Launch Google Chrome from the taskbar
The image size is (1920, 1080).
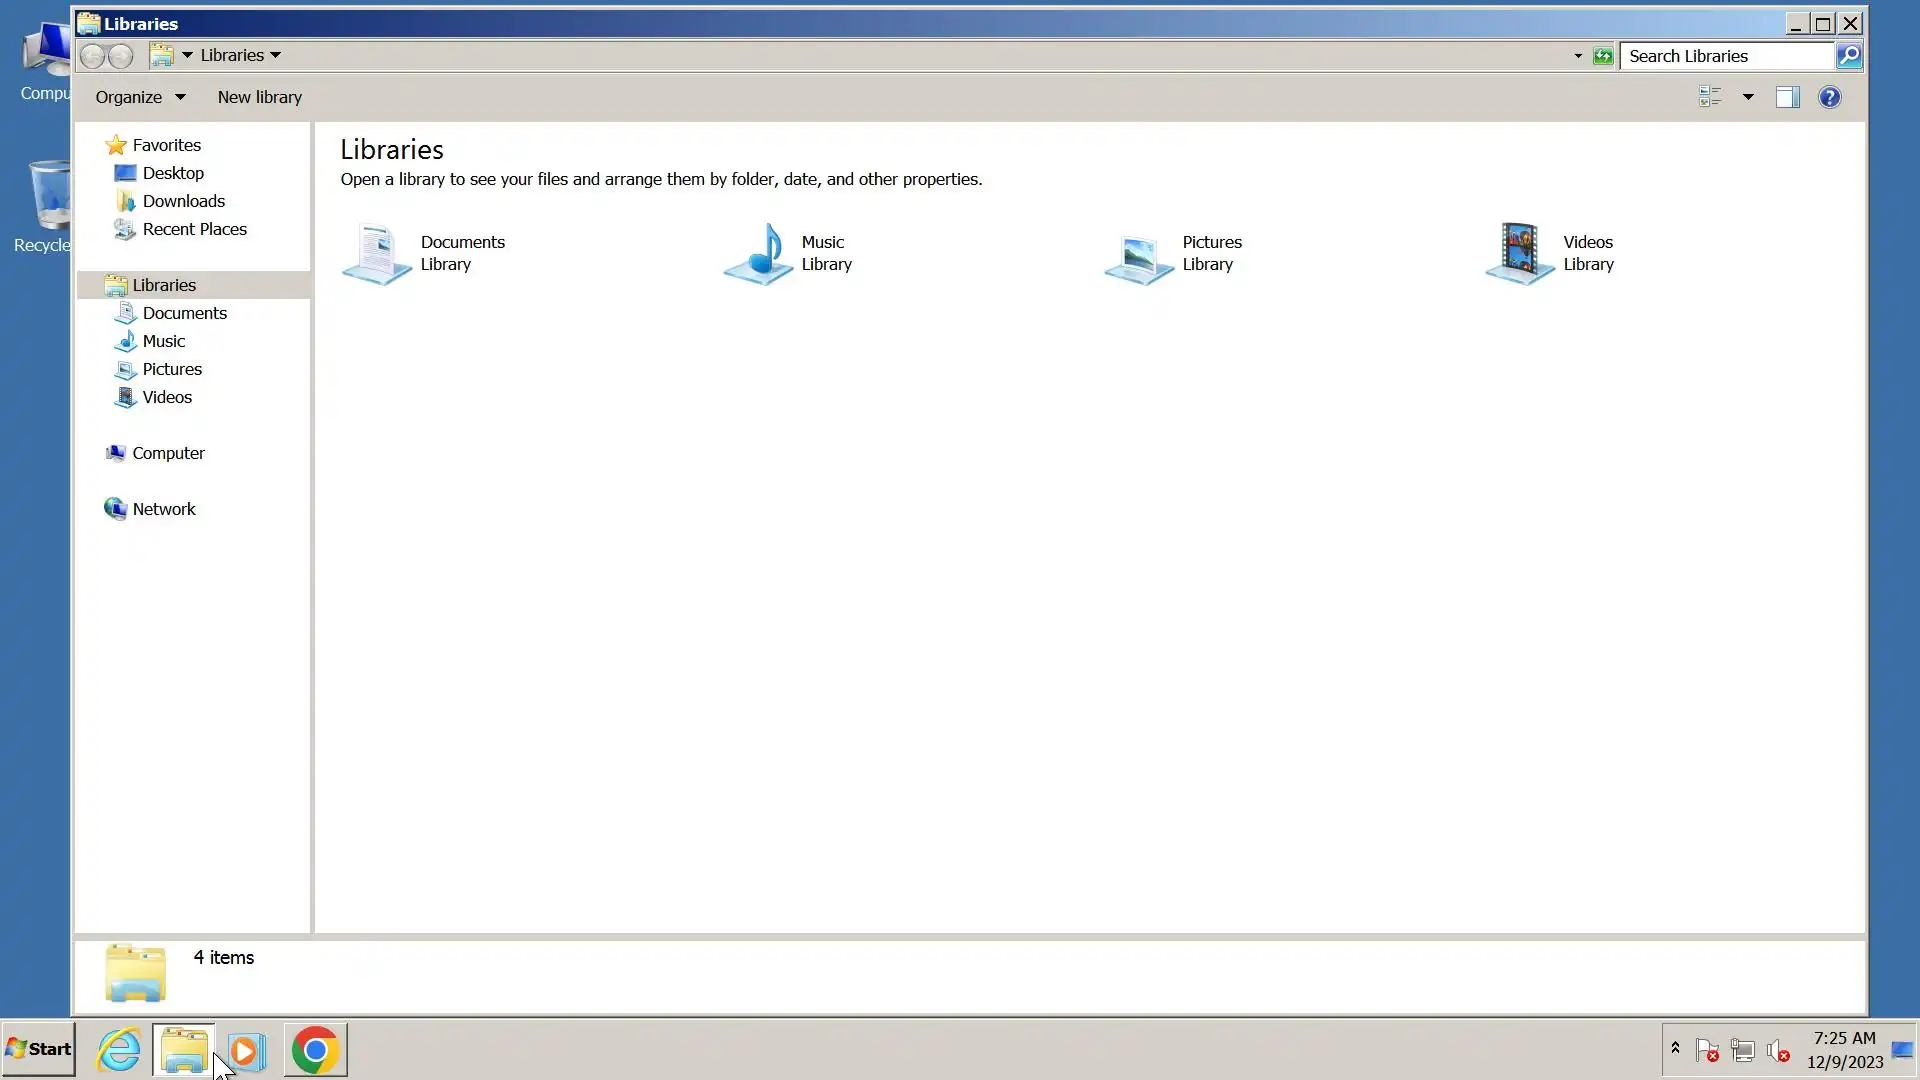315,1050
